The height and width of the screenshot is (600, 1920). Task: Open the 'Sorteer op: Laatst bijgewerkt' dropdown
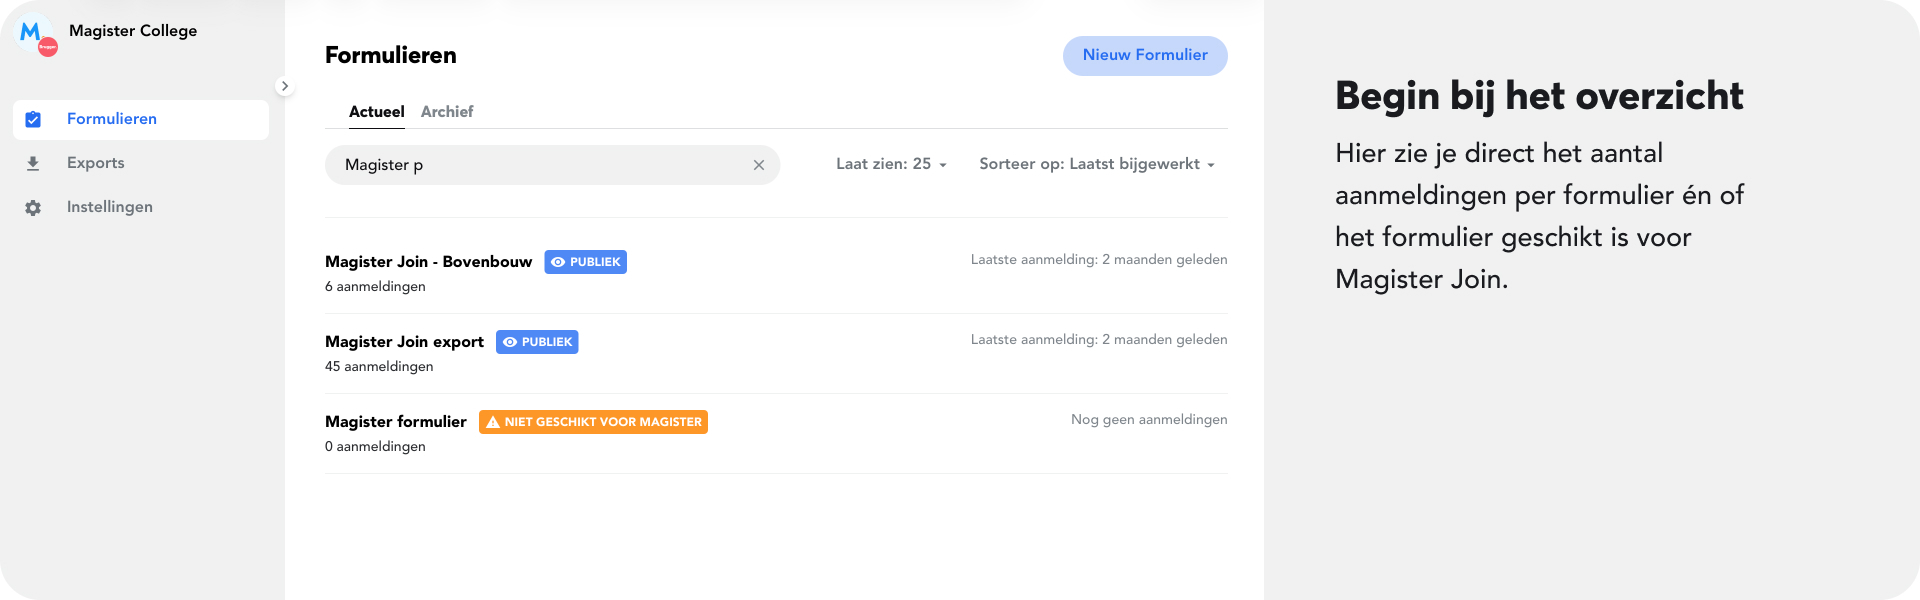(x=1097, y=164)
